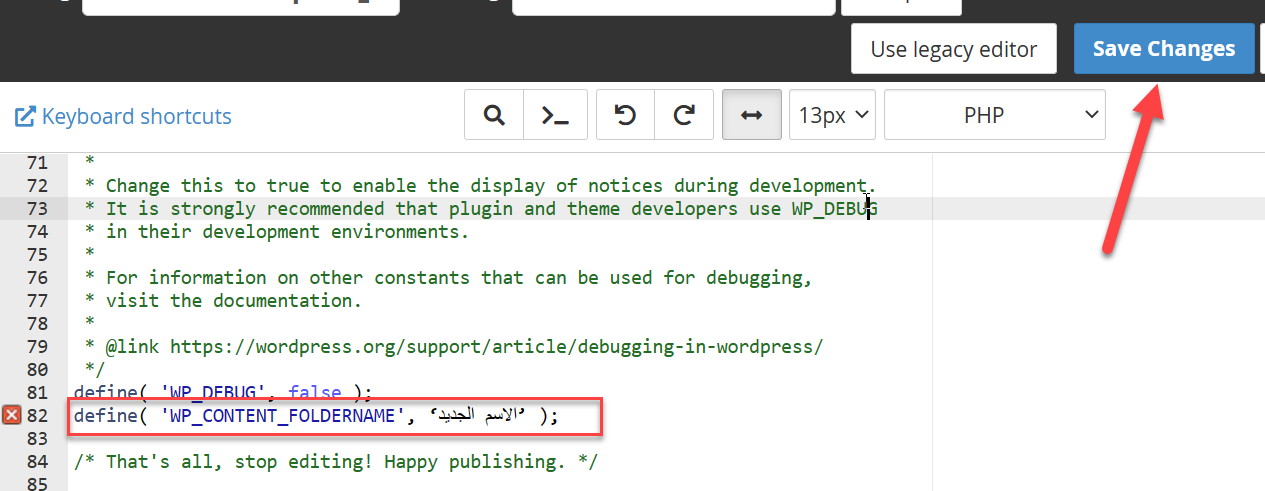Click the second text field in the top bar
Screen dimensions: 1265x491
click(672, 6)
